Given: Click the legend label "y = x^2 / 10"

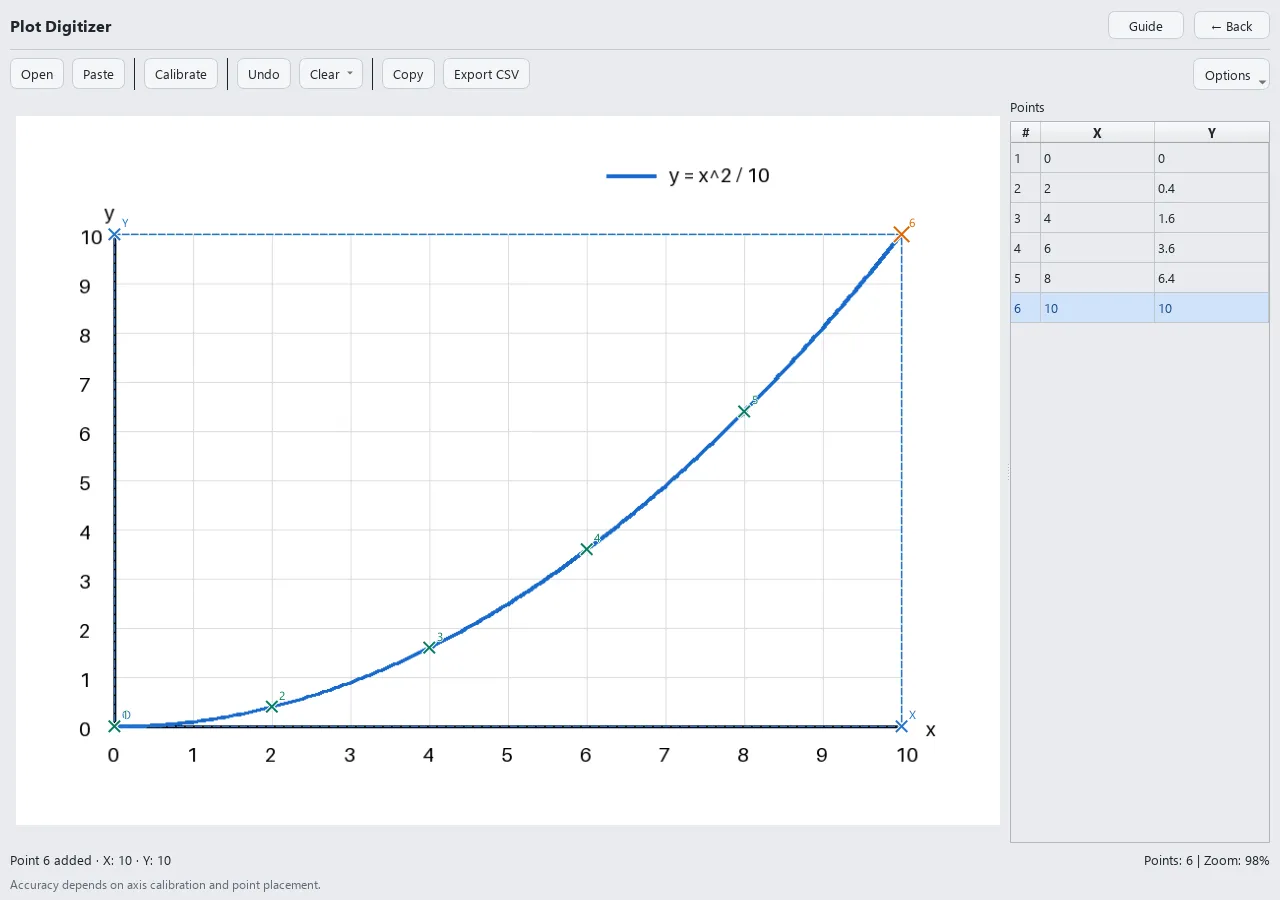Looking at the screenshot, I should (719, 176).
